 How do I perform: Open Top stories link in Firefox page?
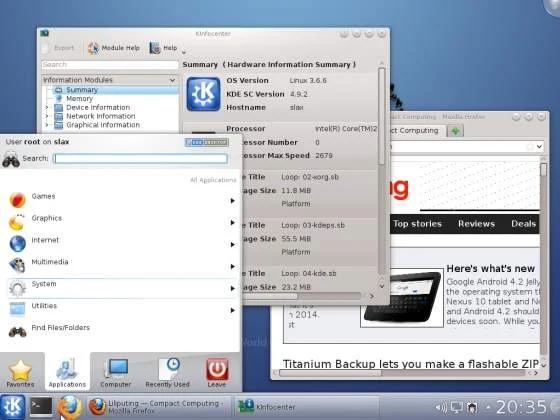pyautogui.click(x=417, y=224)
